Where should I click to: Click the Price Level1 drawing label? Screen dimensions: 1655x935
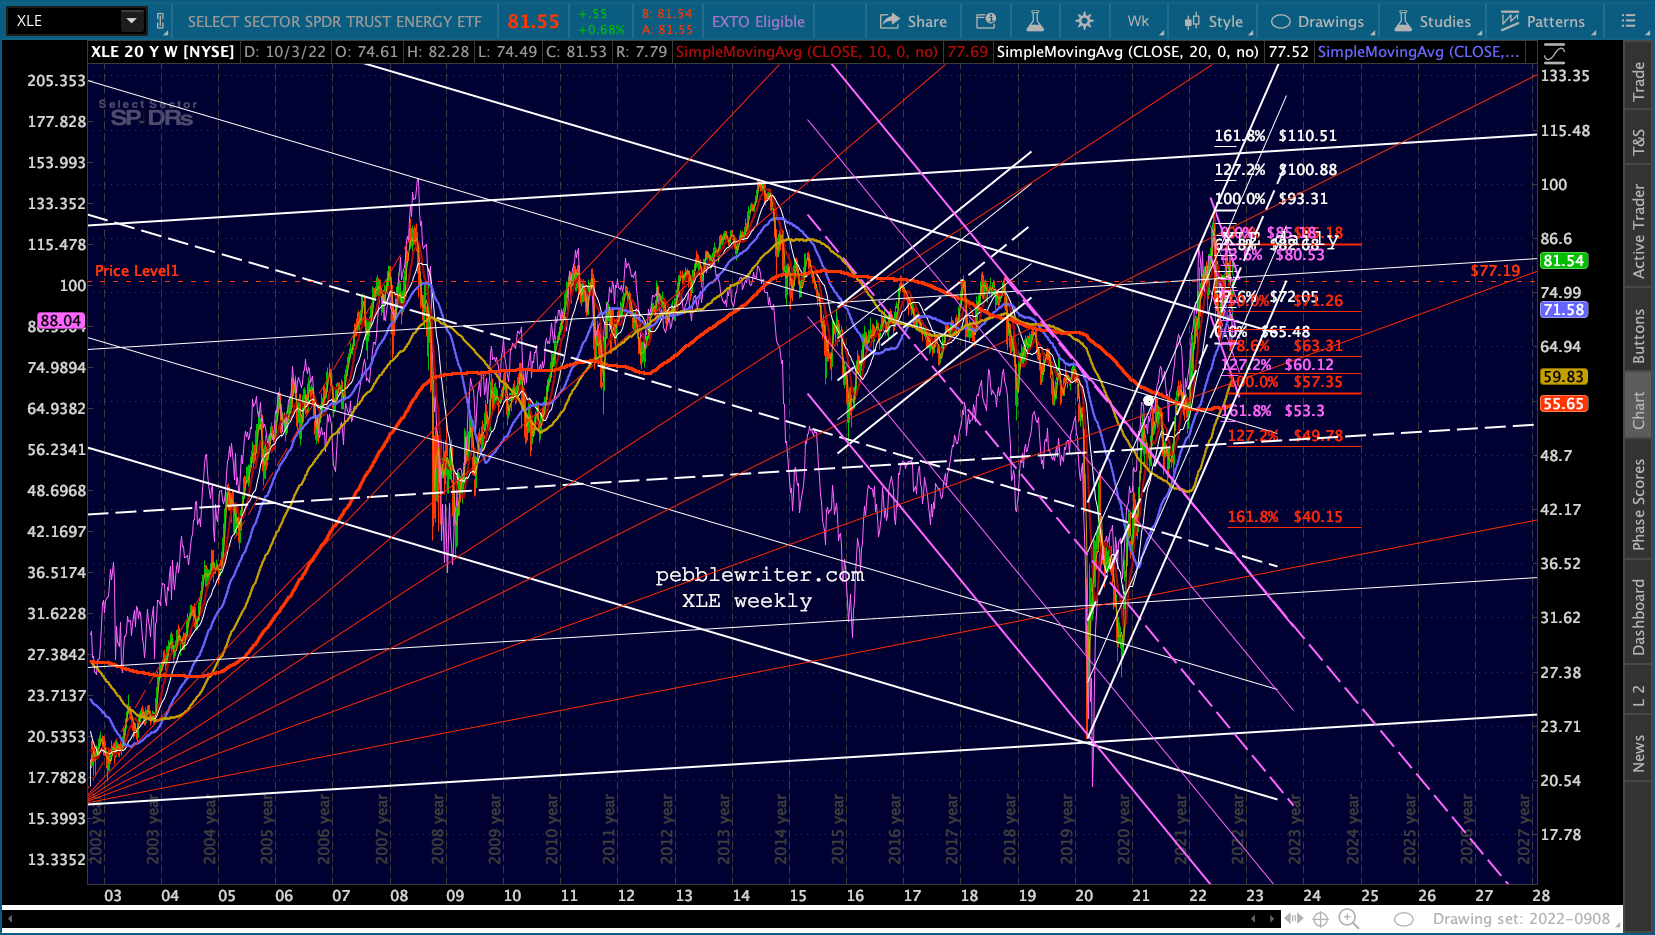point(137,271)
